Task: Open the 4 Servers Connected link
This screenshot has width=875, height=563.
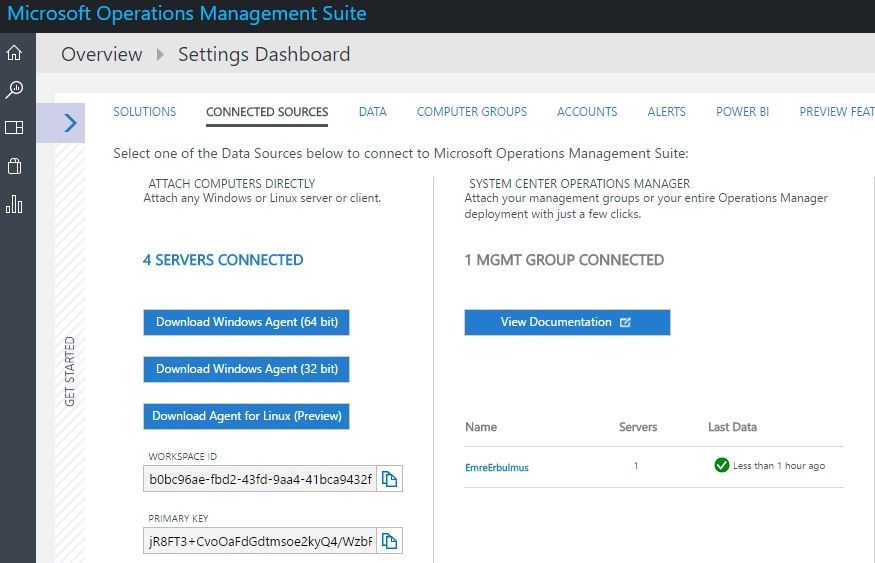Action: click(x=223, y=260)
